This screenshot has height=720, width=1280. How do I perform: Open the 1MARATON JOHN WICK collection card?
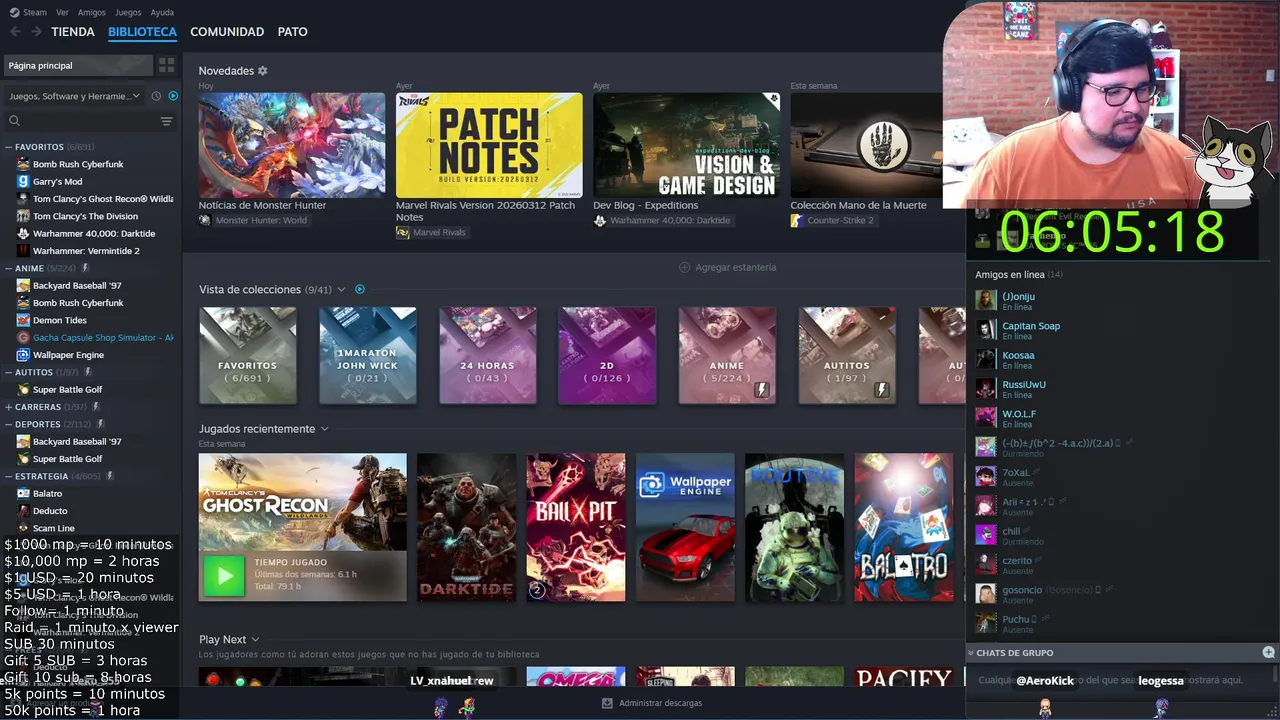(x=367, y=355)
